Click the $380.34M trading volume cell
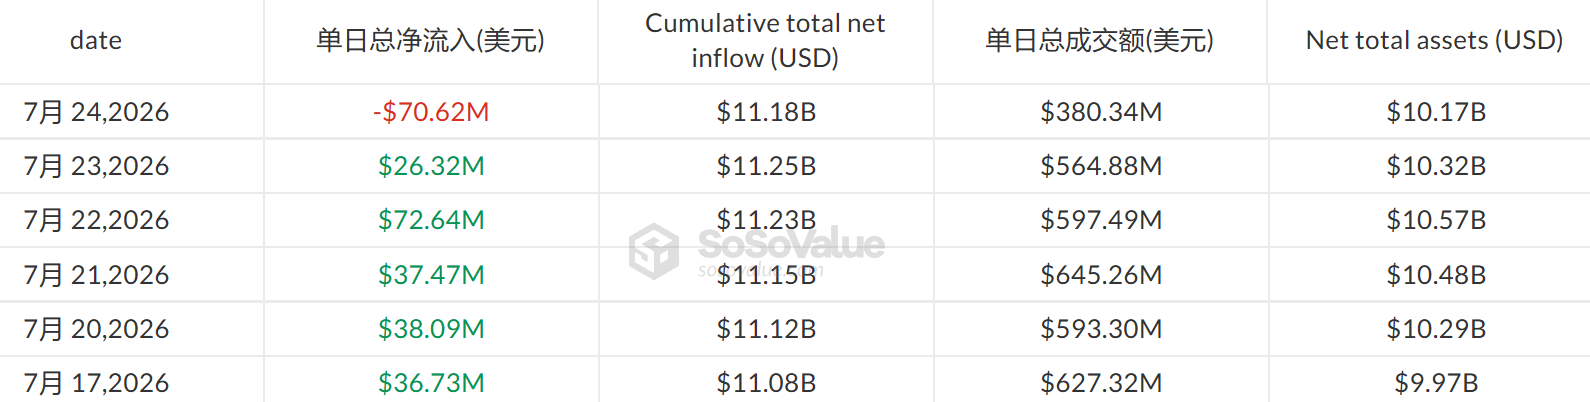 click(1101, 112)
